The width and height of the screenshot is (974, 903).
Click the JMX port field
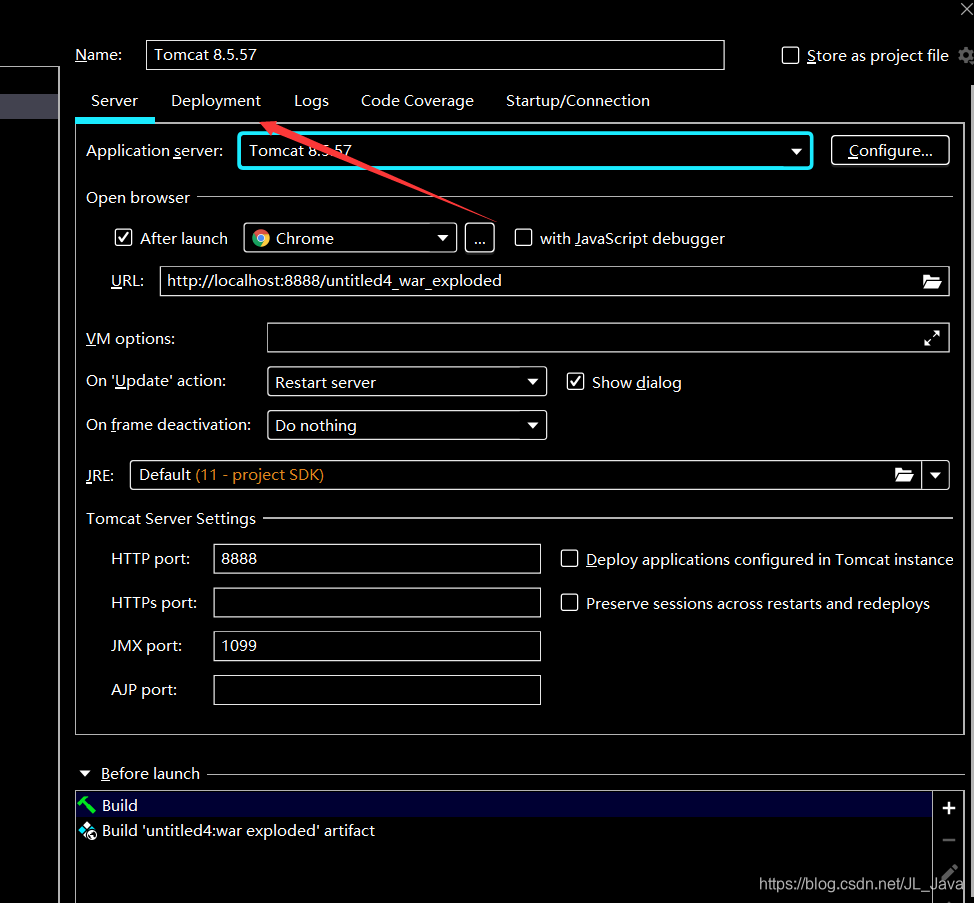pyautogui.click(x=377, y=646)
